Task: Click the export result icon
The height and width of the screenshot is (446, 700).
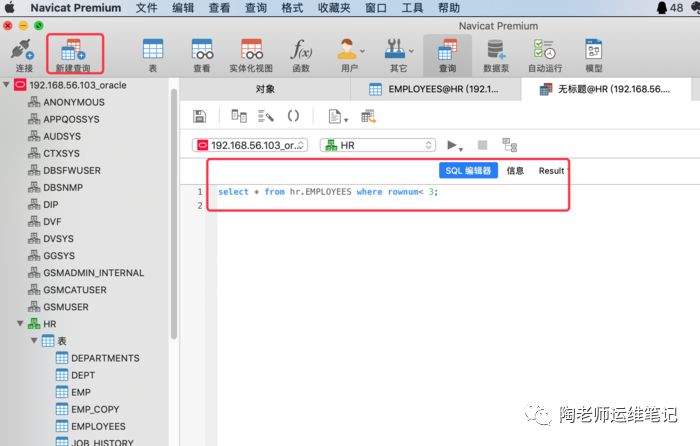Action: tap(368, 117)
